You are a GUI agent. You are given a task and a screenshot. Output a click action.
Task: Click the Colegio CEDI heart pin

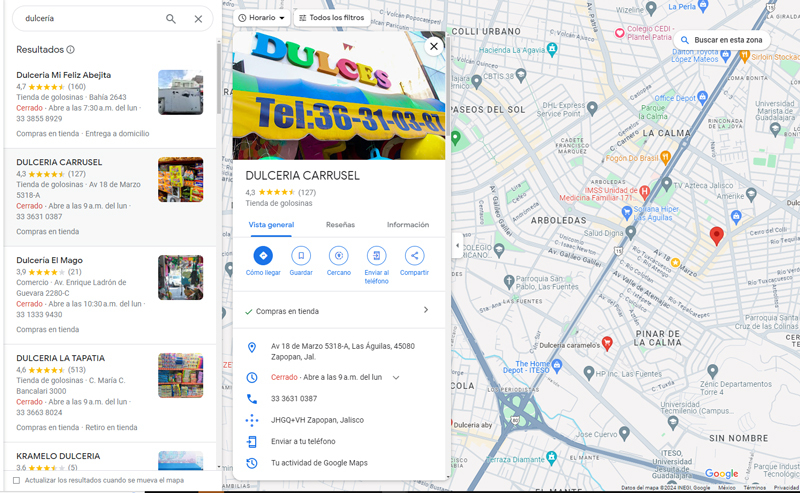pyautogui.click(x=619, y=33)
